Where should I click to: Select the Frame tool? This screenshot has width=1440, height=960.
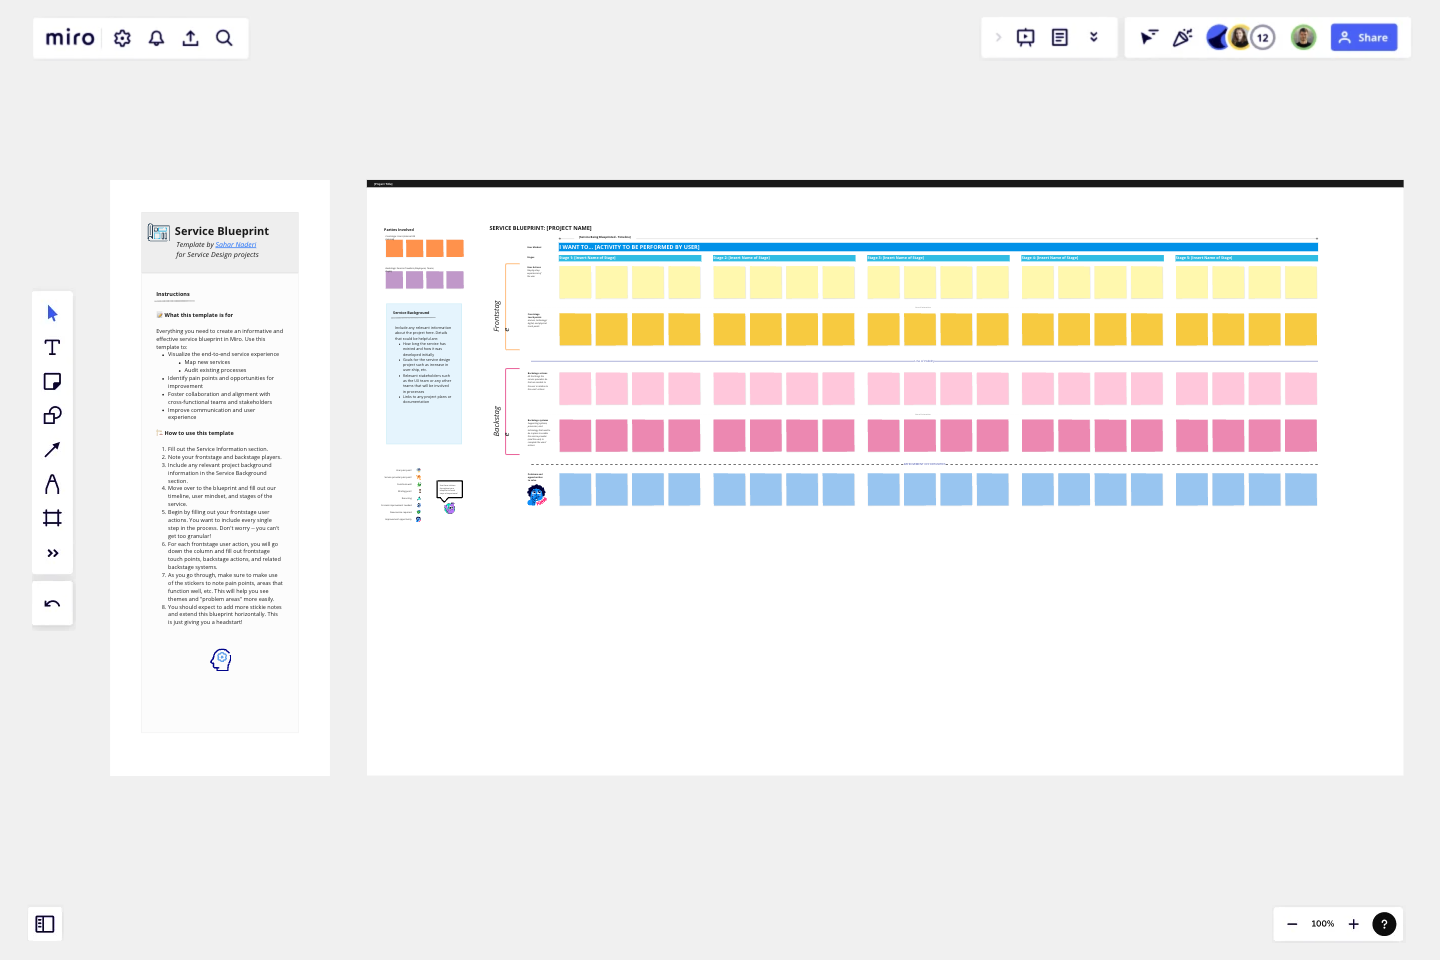[52, 517]
